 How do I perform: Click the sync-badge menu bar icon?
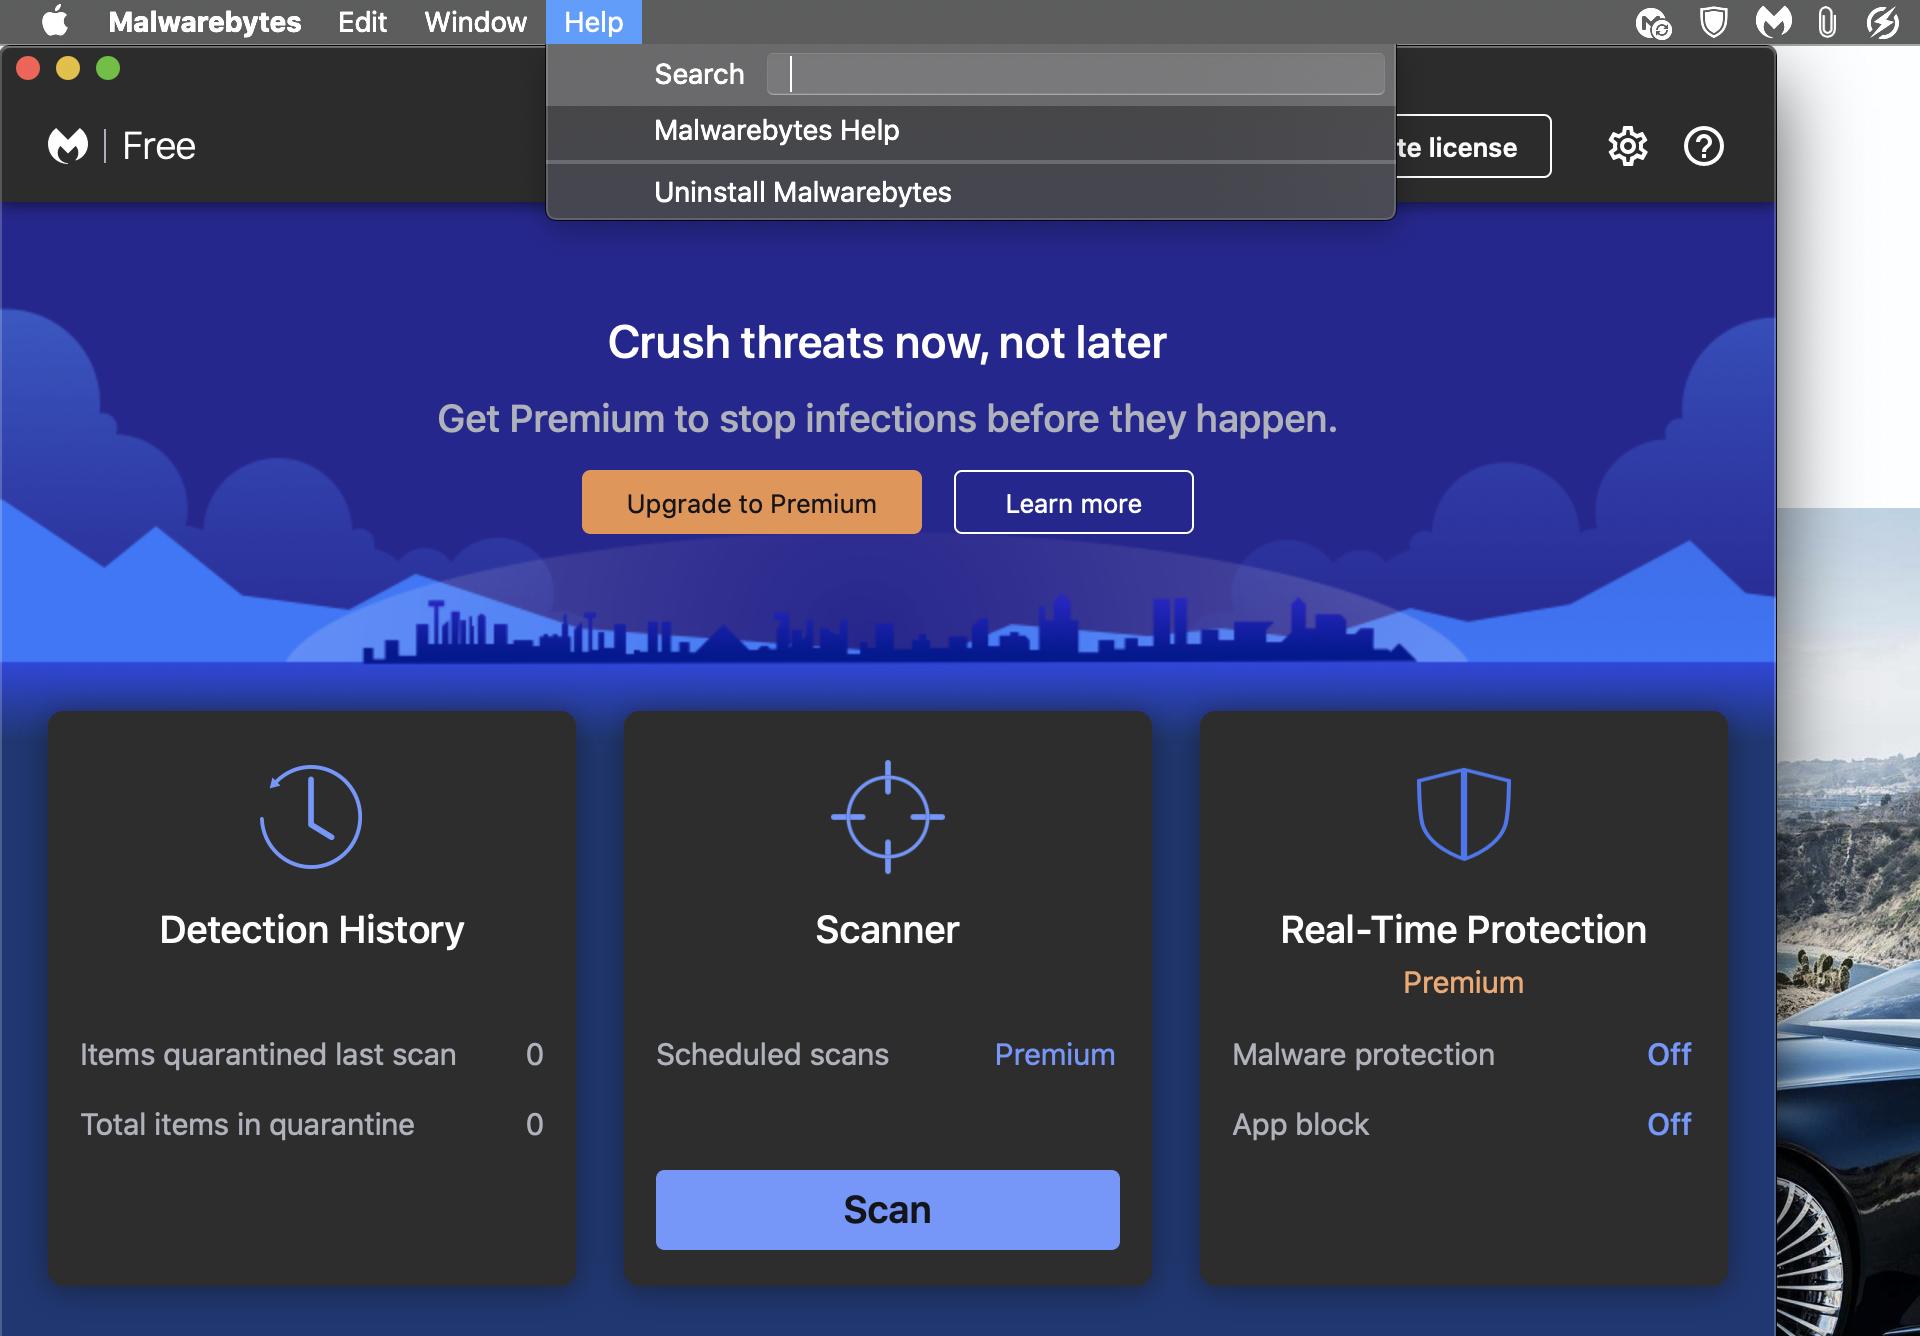point(1653,21)
